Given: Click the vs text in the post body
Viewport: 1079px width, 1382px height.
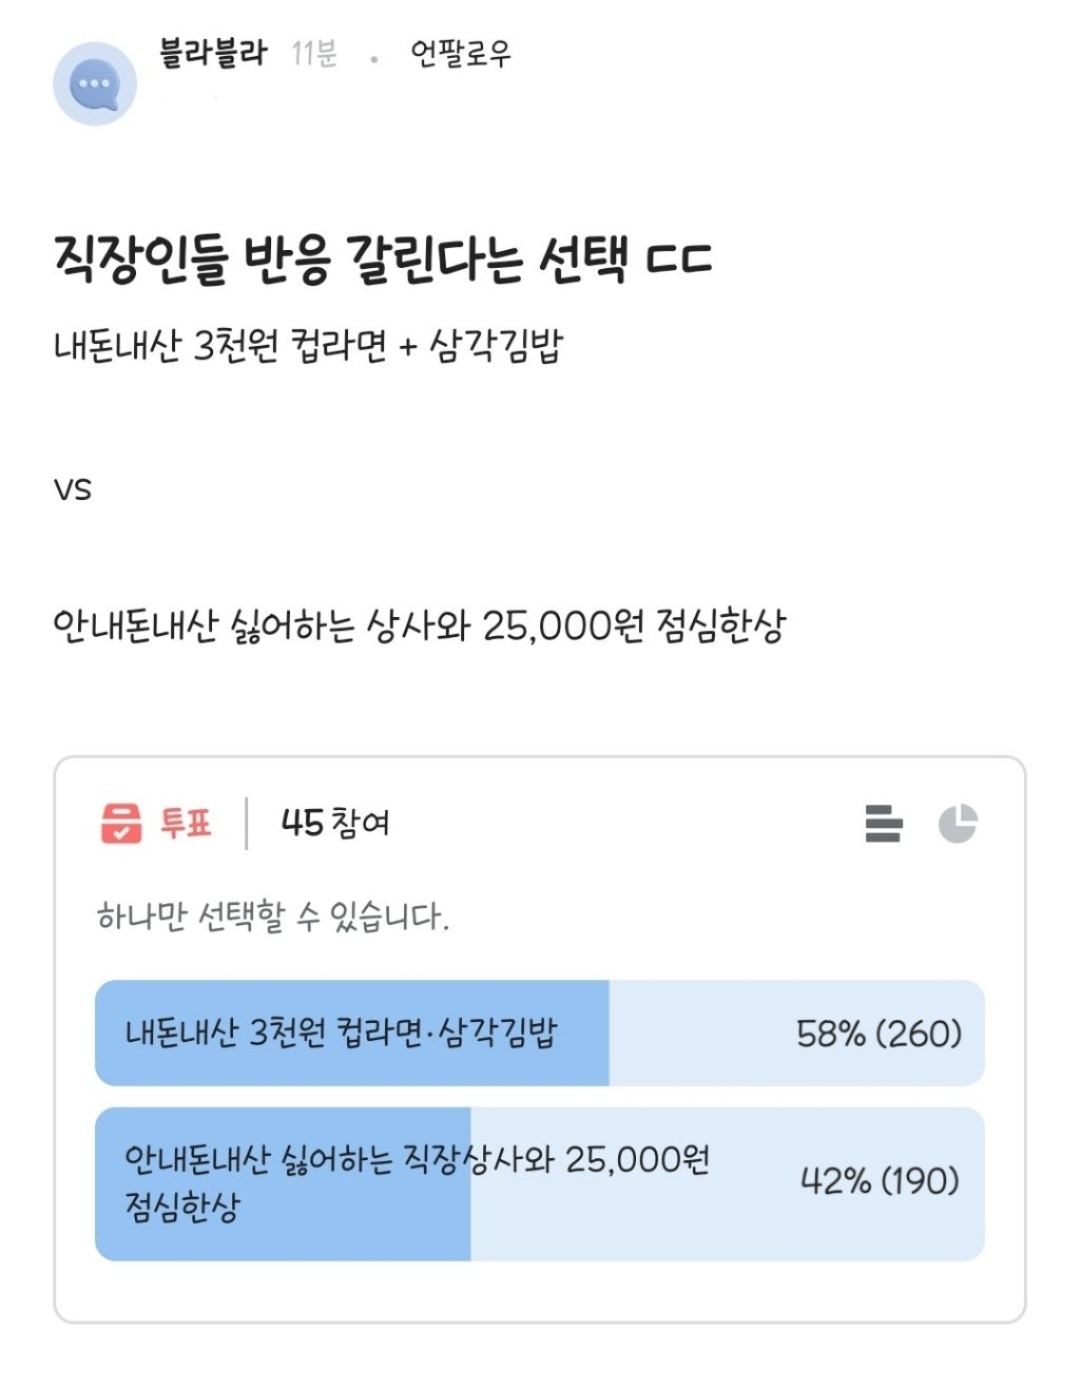Looking at the screenshot, I should pos(72,490).
